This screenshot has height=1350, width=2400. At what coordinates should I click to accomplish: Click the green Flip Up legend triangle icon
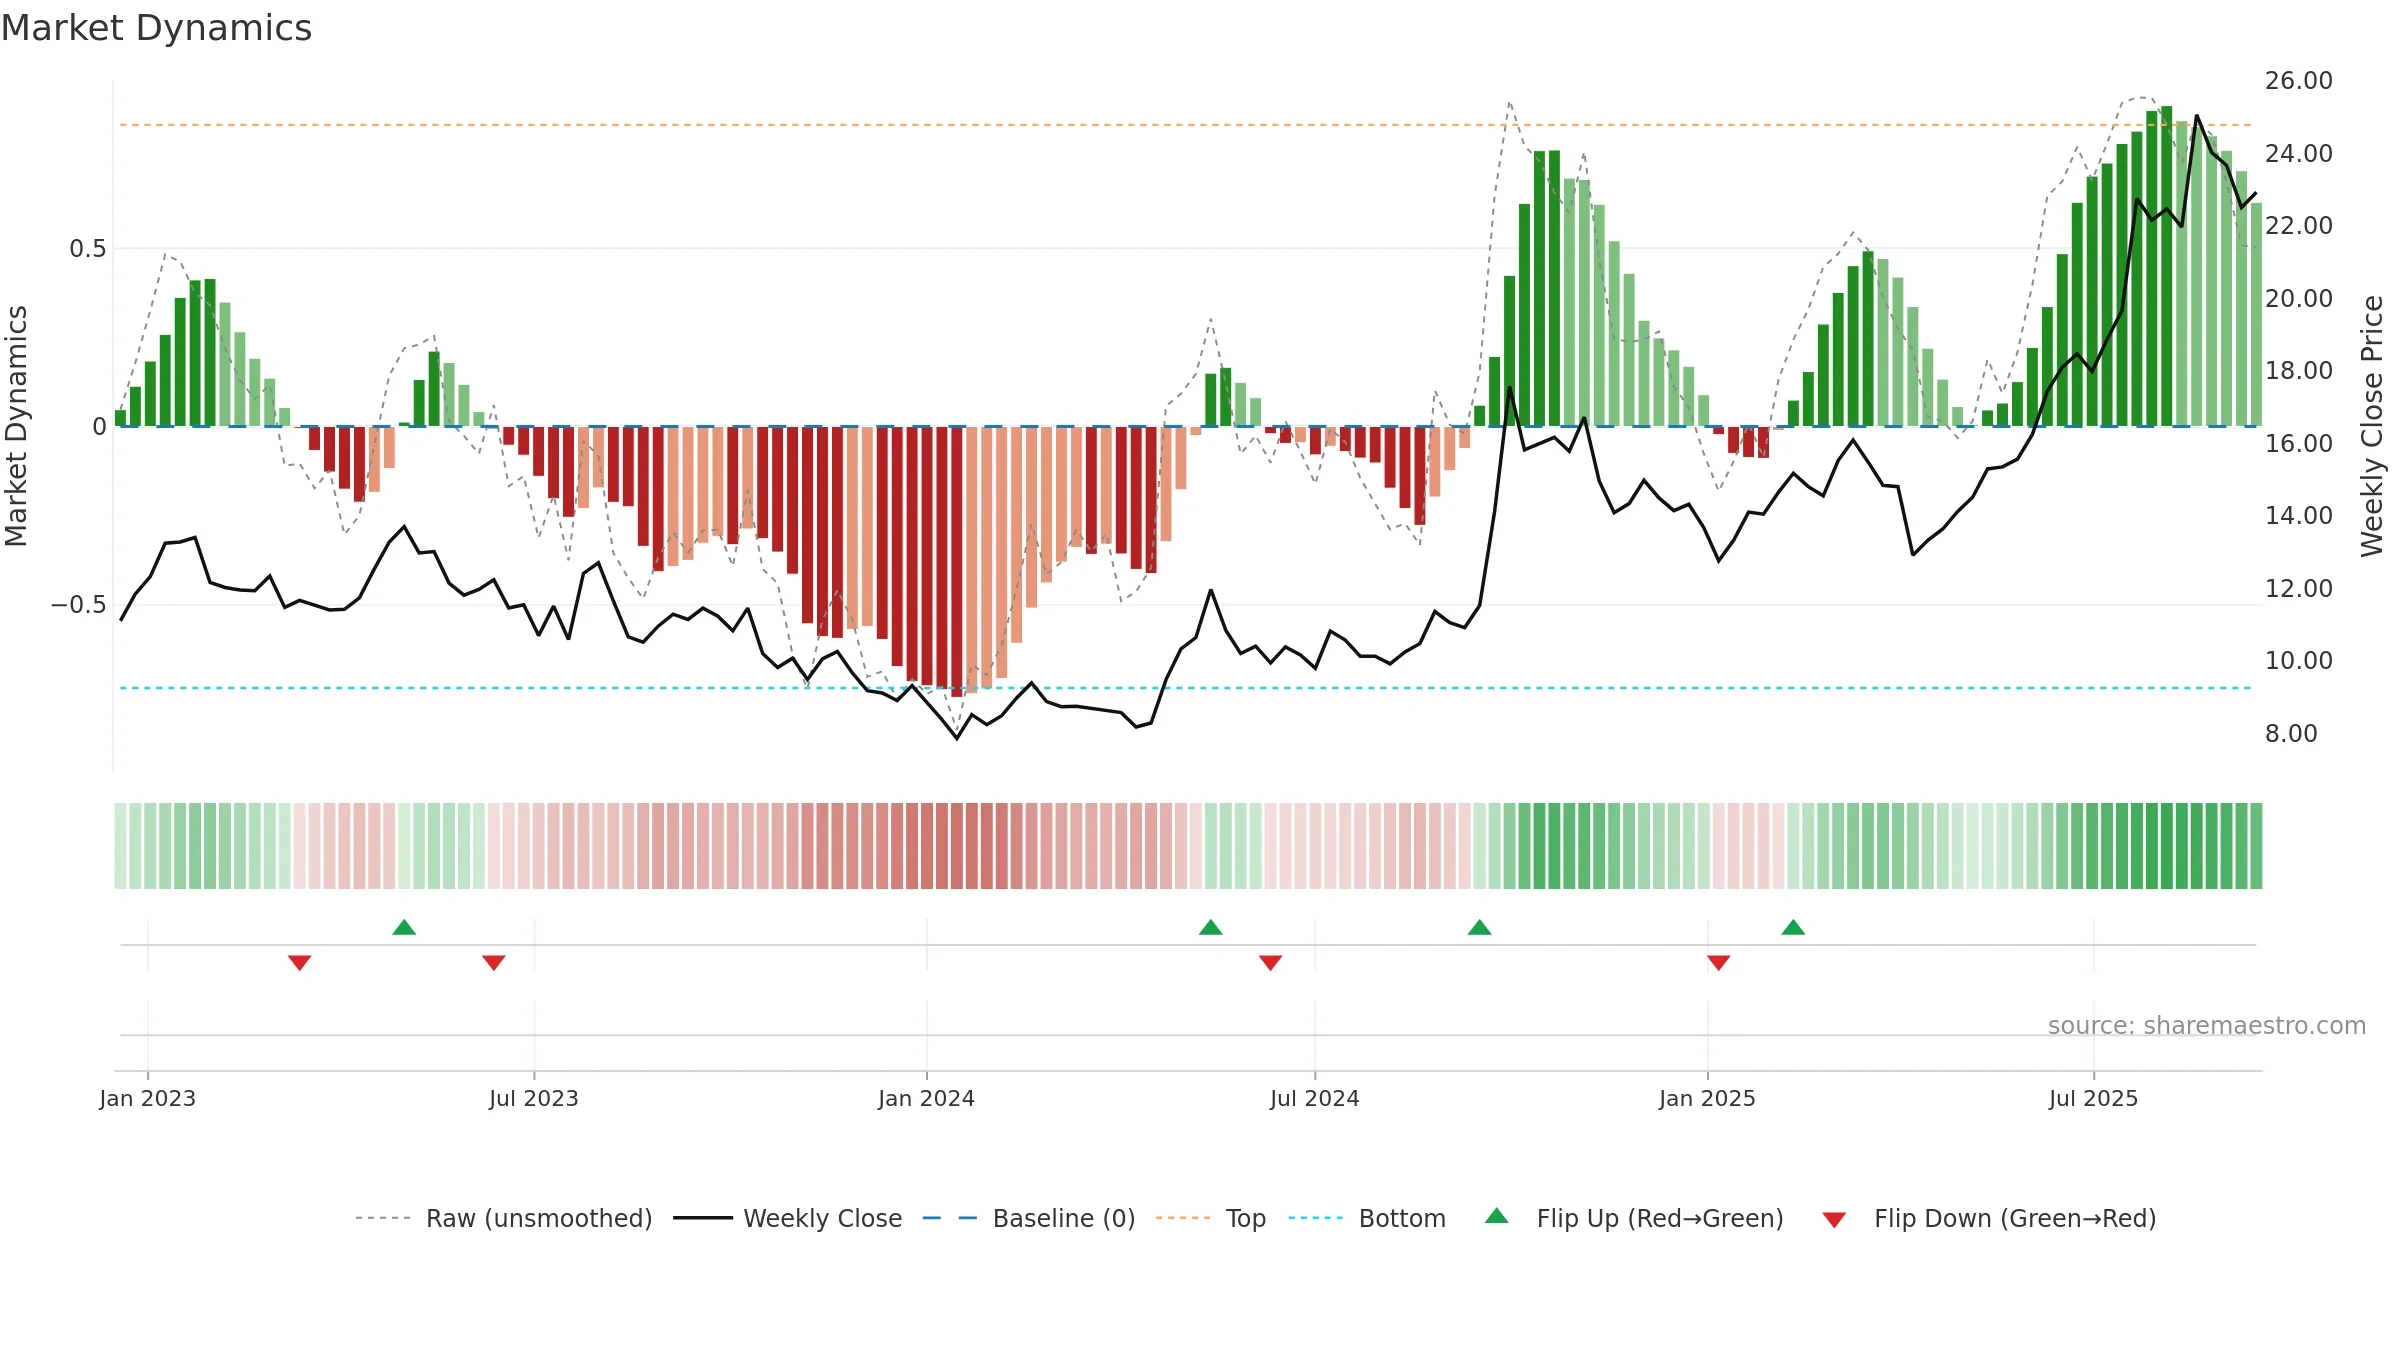tap(1497, 1216)
